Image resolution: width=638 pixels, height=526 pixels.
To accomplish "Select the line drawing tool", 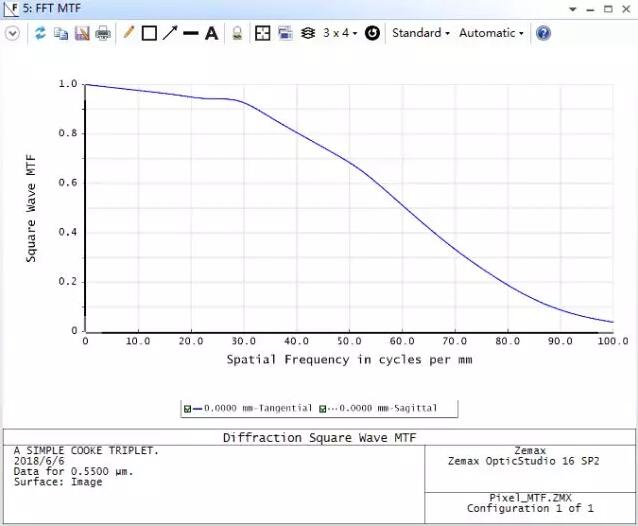I will tap(191, 33).
